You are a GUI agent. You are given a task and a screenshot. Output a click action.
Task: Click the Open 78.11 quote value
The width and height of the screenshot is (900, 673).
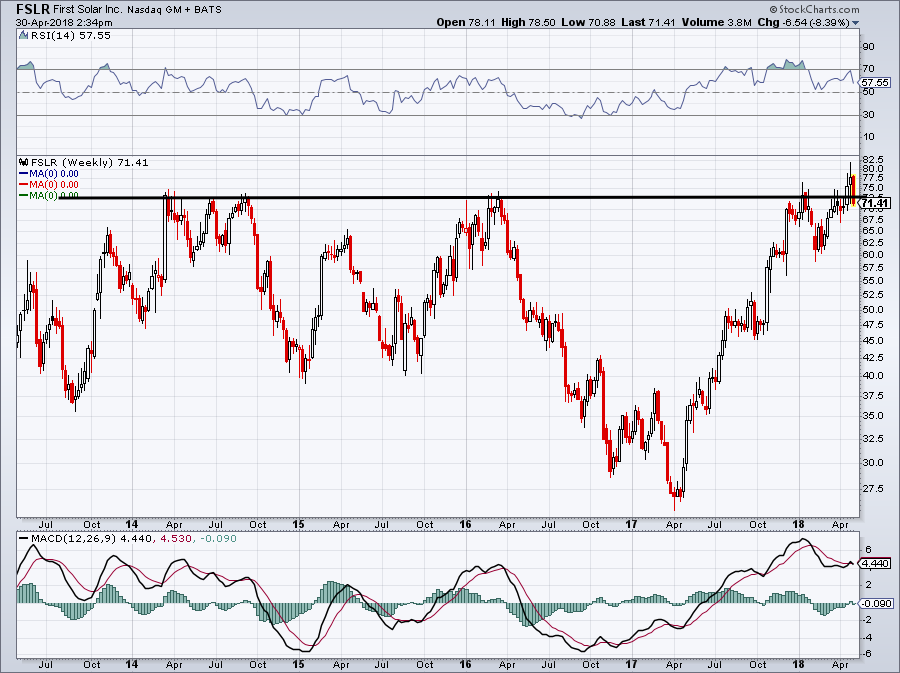pos(467,22)
